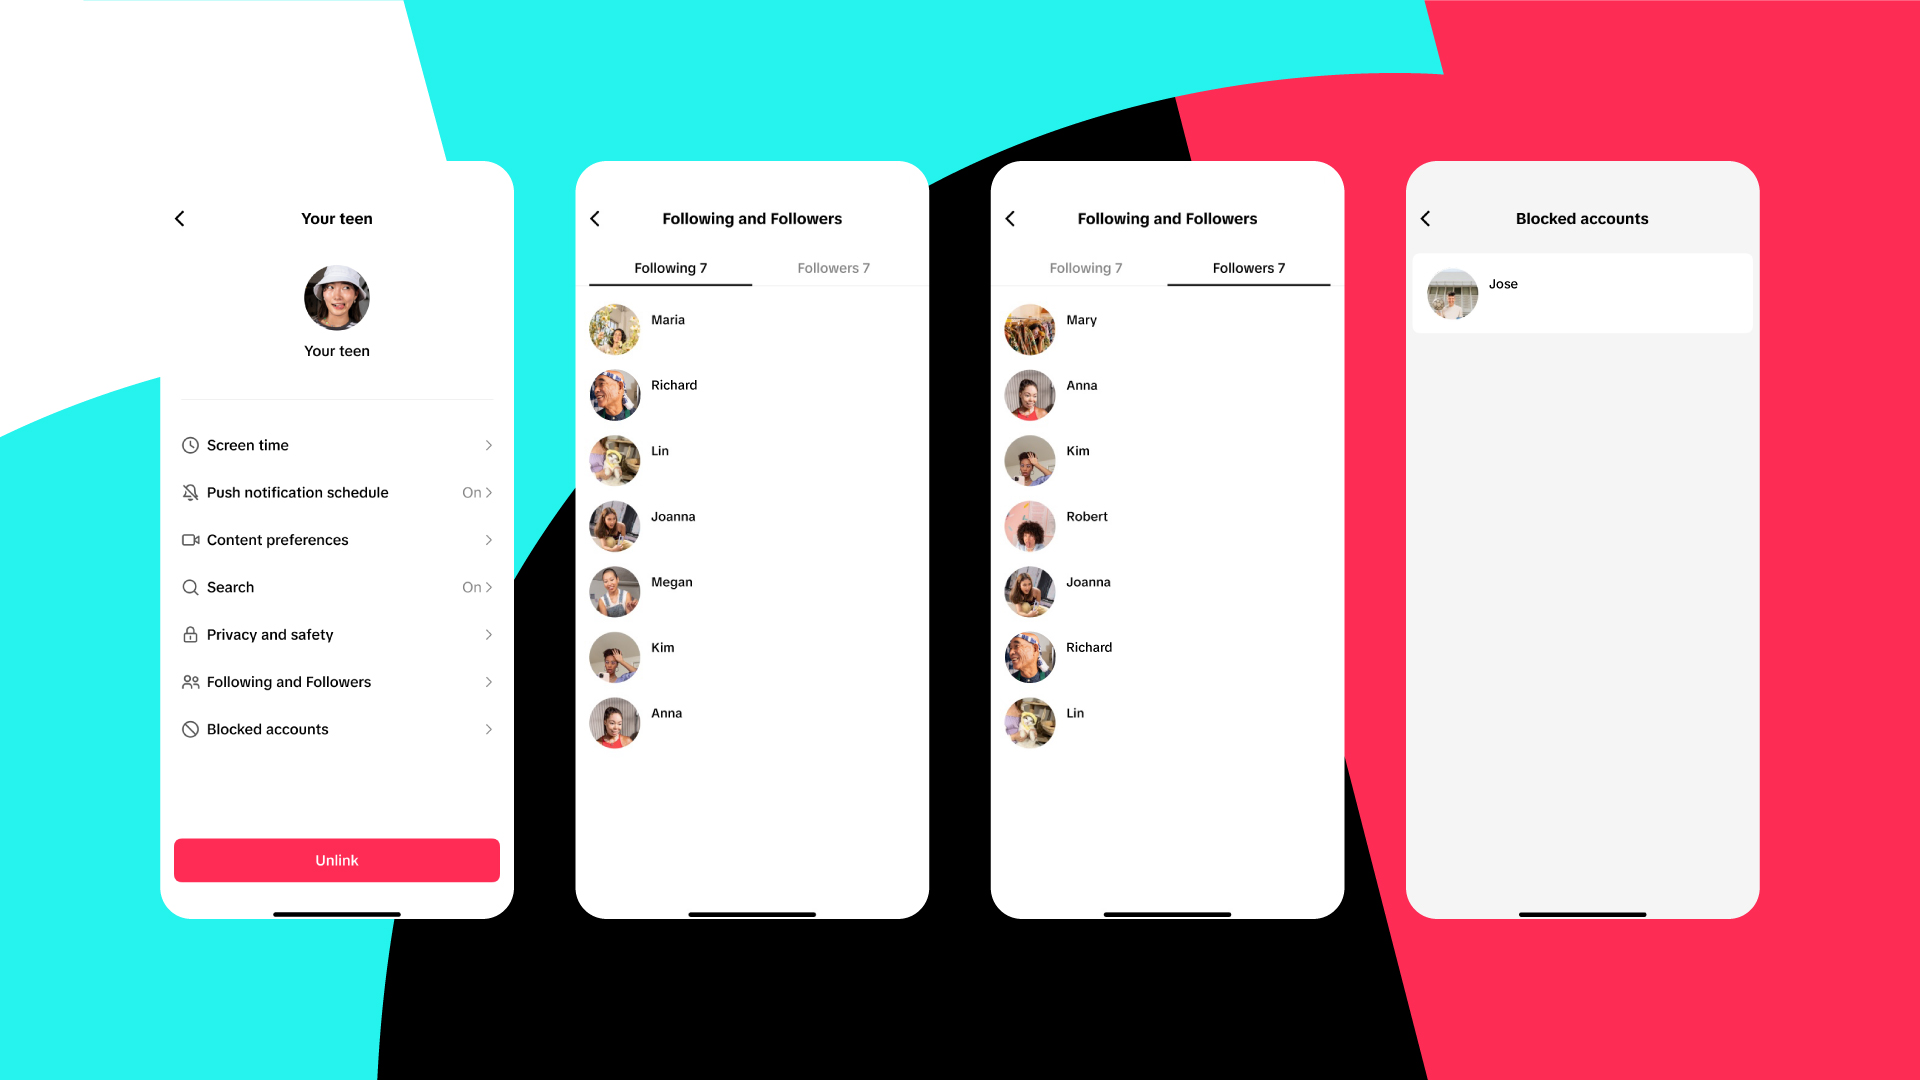Click the Unlink button
The height and width of the screenshot is (1080, 1920).
336,860
